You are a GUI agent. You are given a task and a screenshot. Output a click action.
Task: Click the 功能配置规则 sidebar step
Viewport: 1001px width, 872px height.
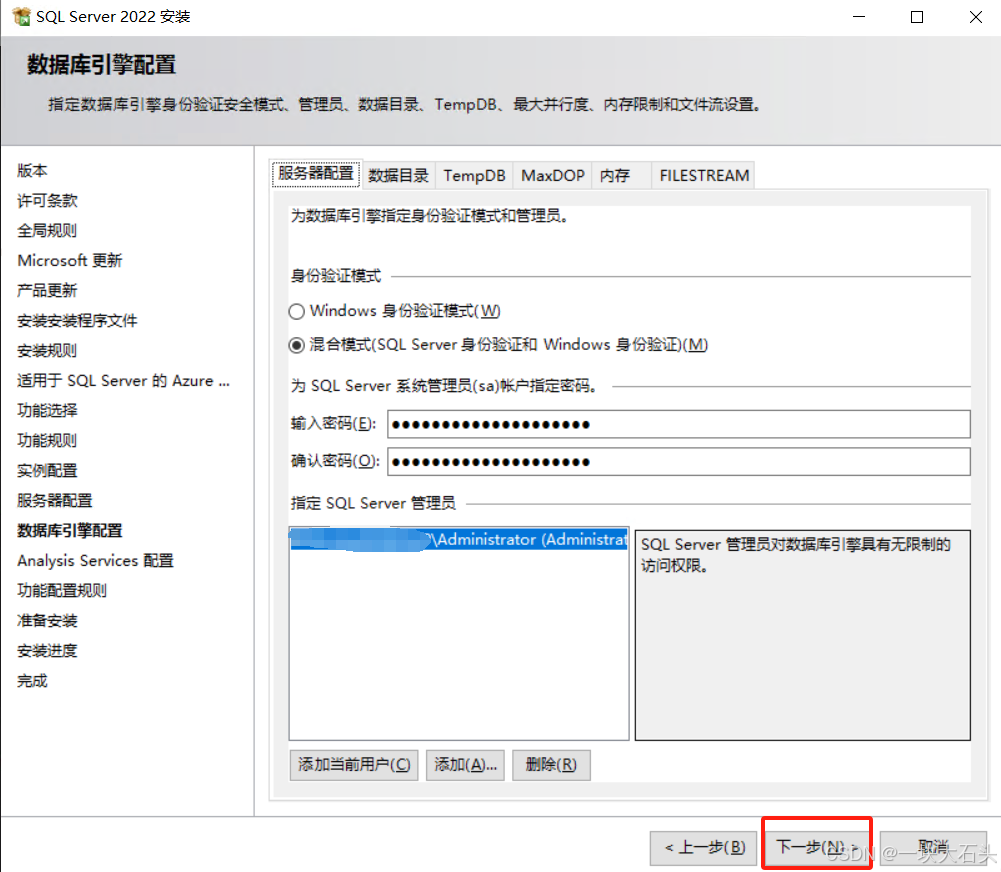[x=62, y=590]
